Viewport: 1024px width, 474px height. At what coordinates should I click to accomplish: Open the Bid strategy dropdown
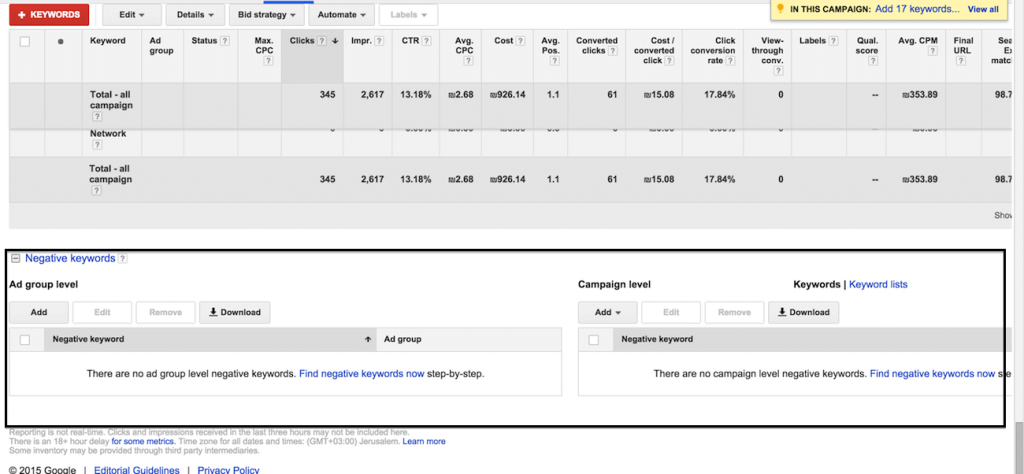coord(264,14)
